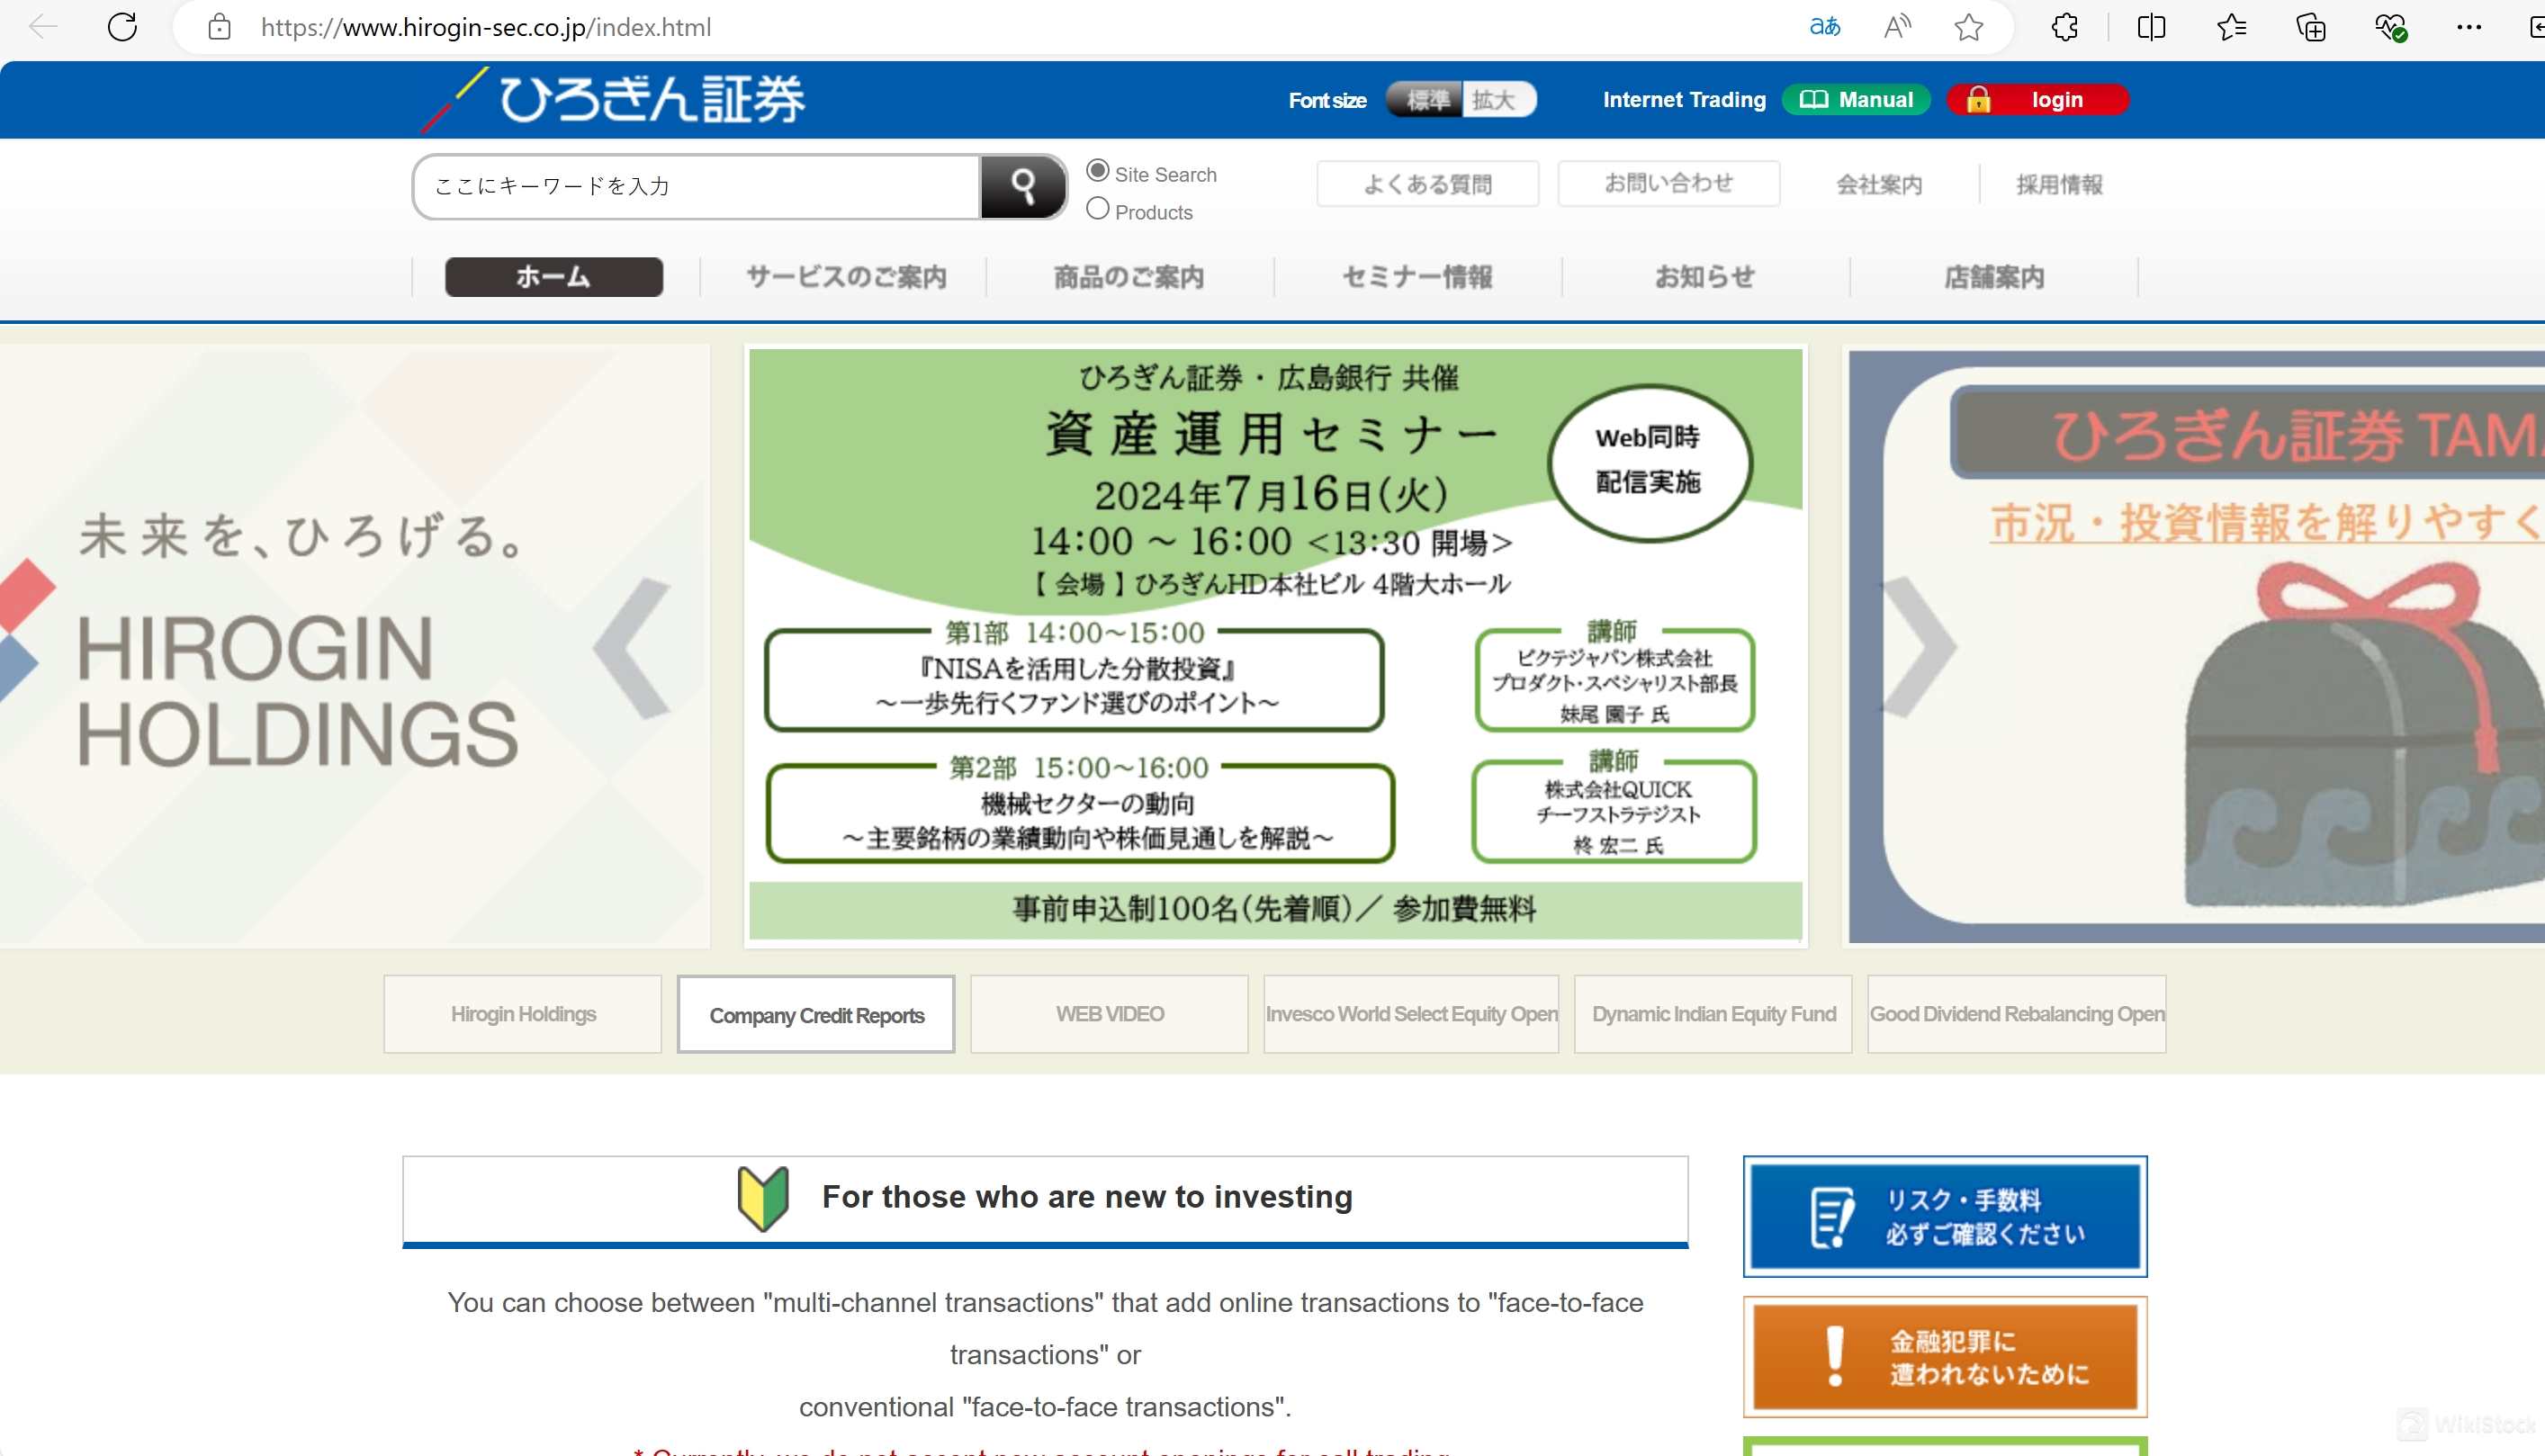Activate the read aloud icon

(1897, 27)
